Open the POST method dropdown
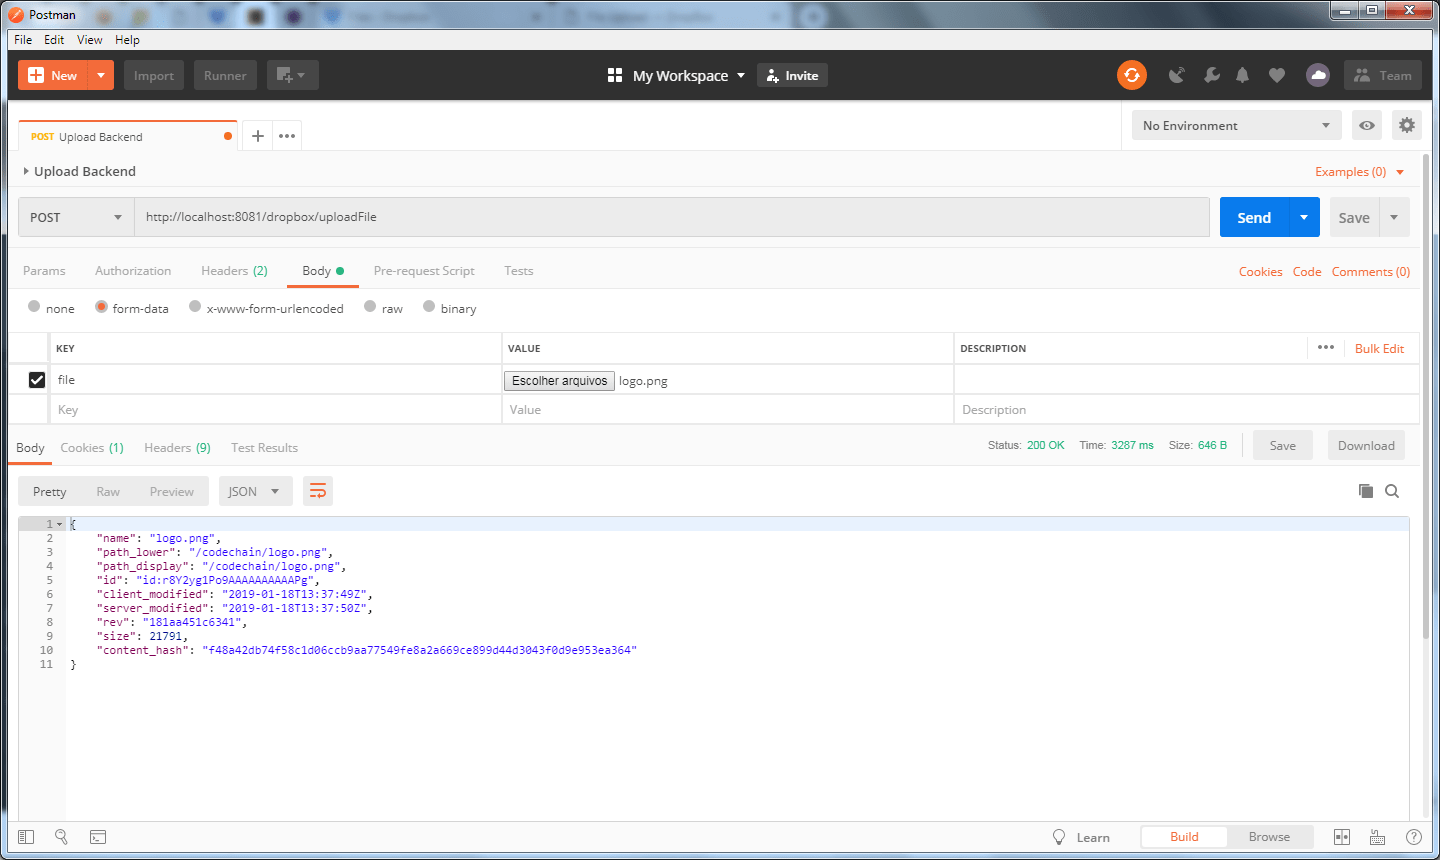This screenshot has width=1440, height=860. (76, 217)
